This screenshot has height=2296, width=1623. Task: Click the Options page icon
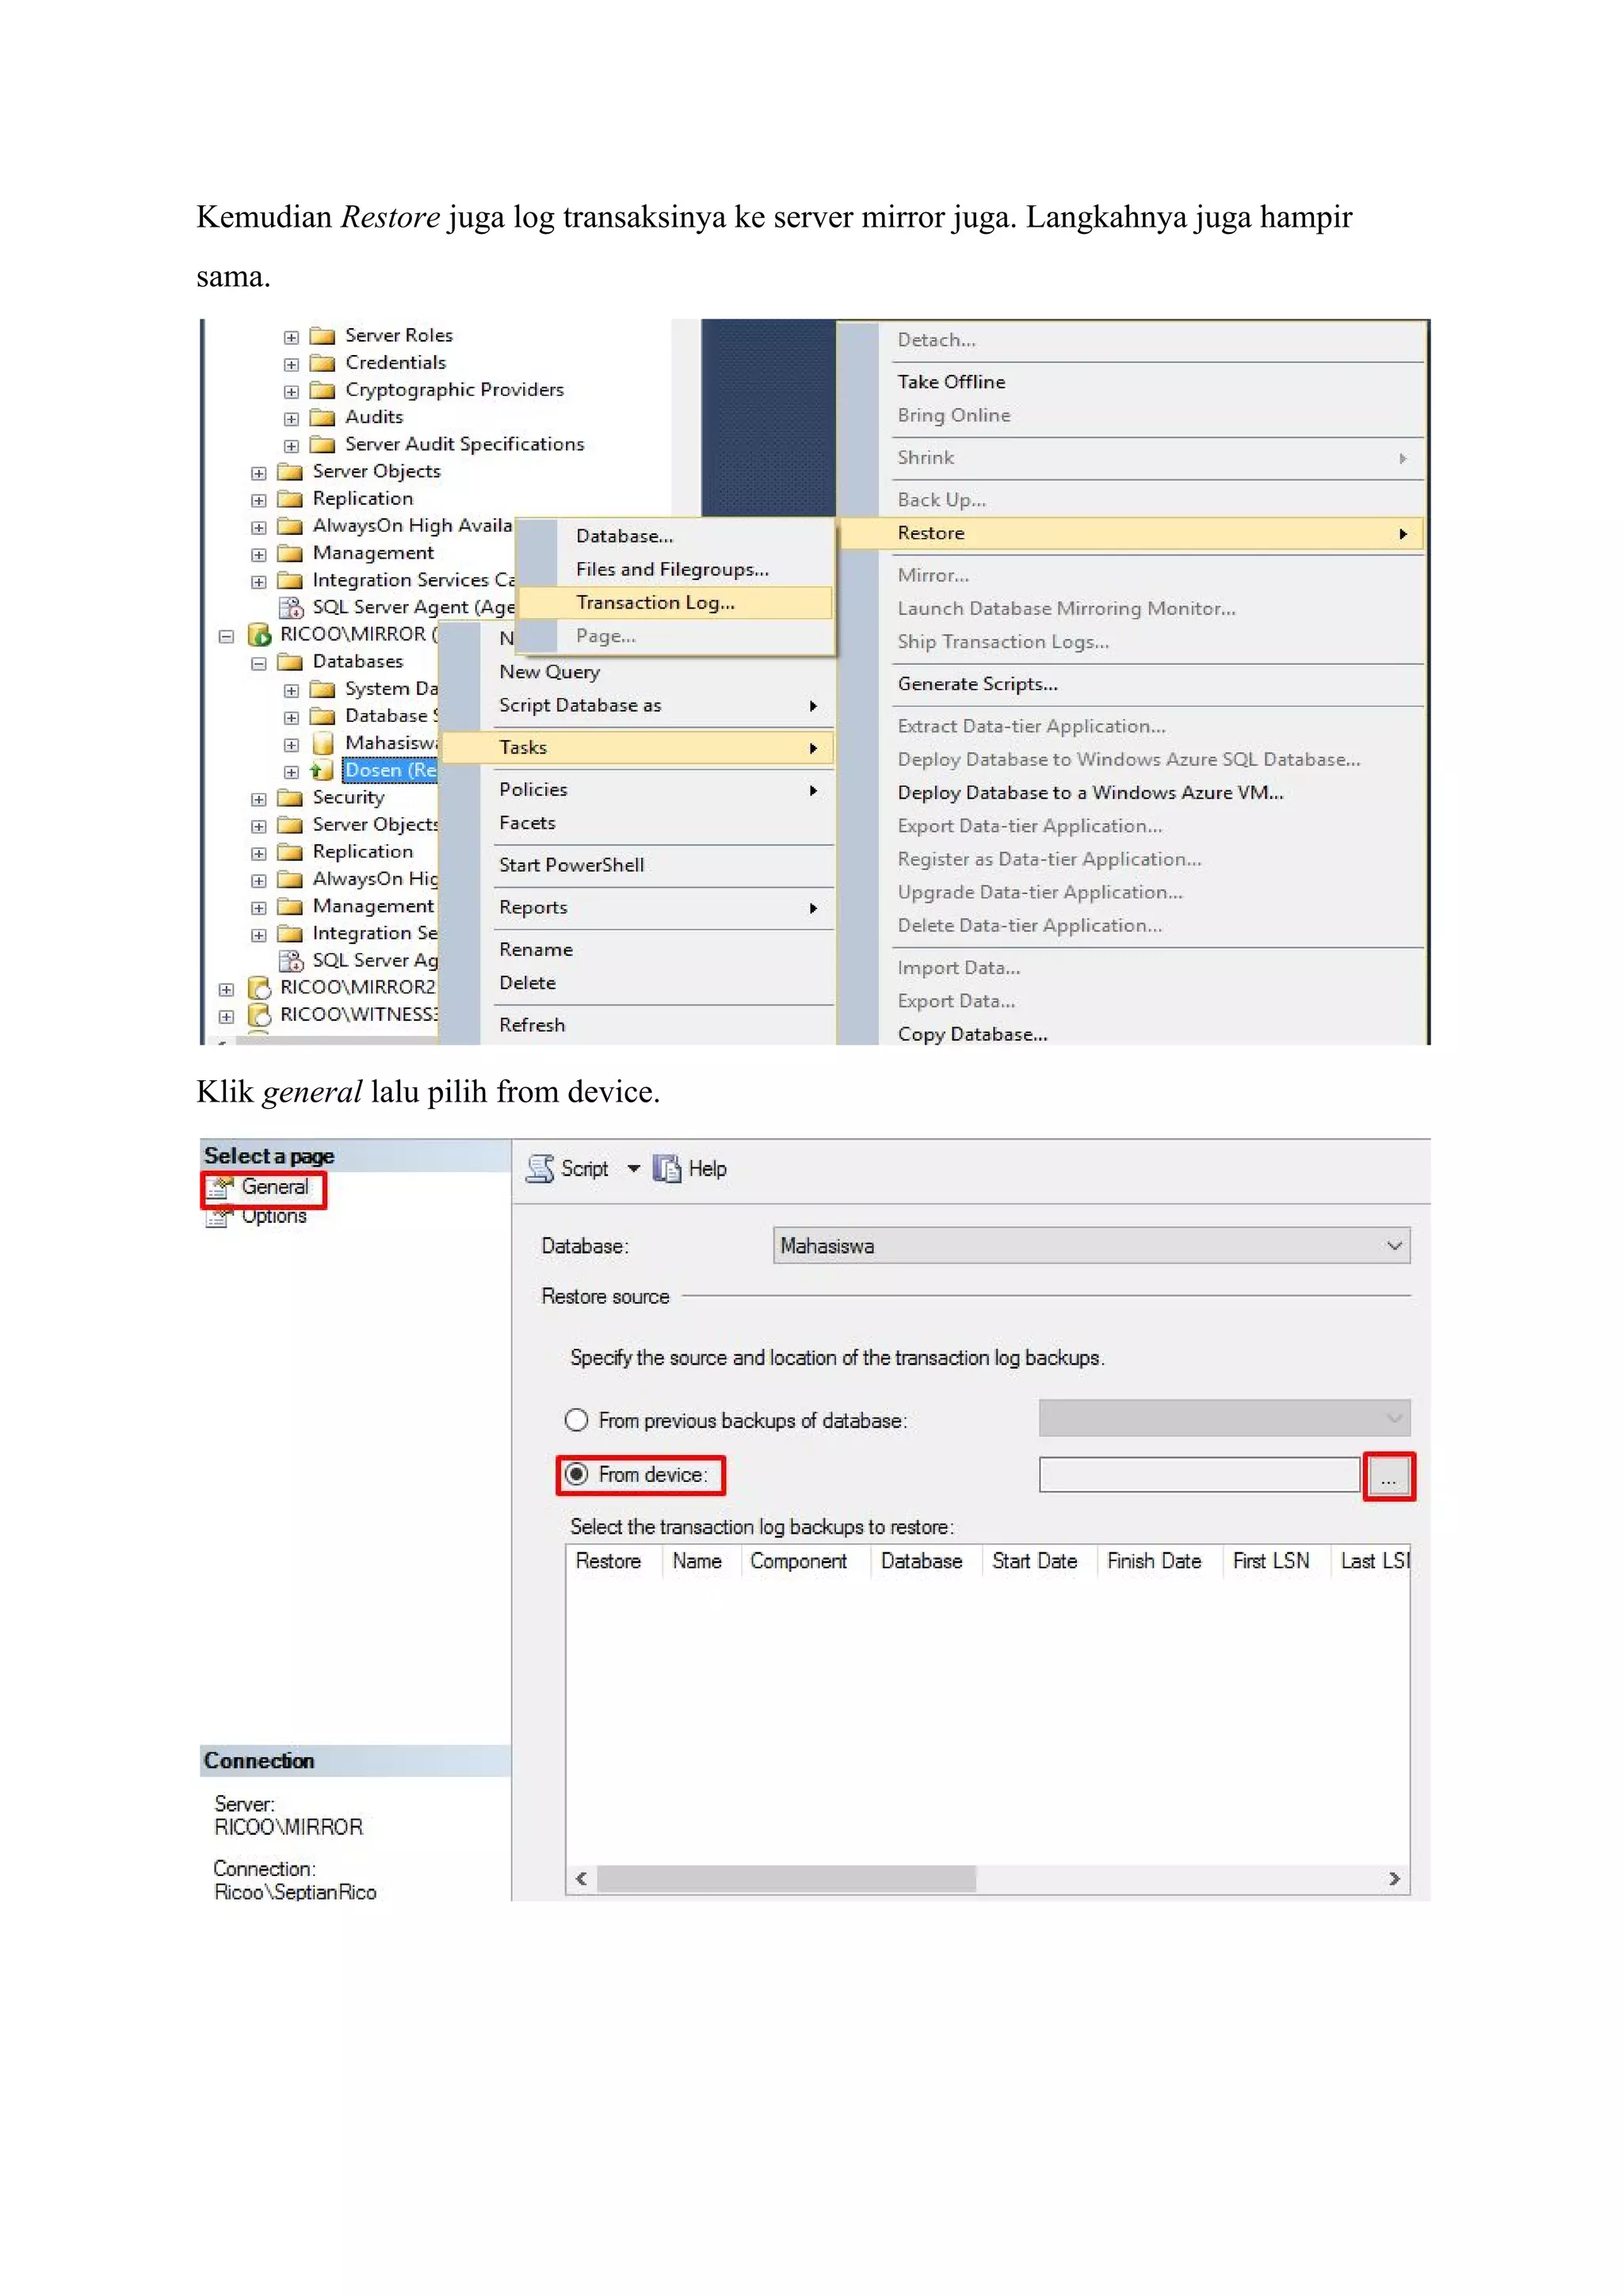point(218,1217)
